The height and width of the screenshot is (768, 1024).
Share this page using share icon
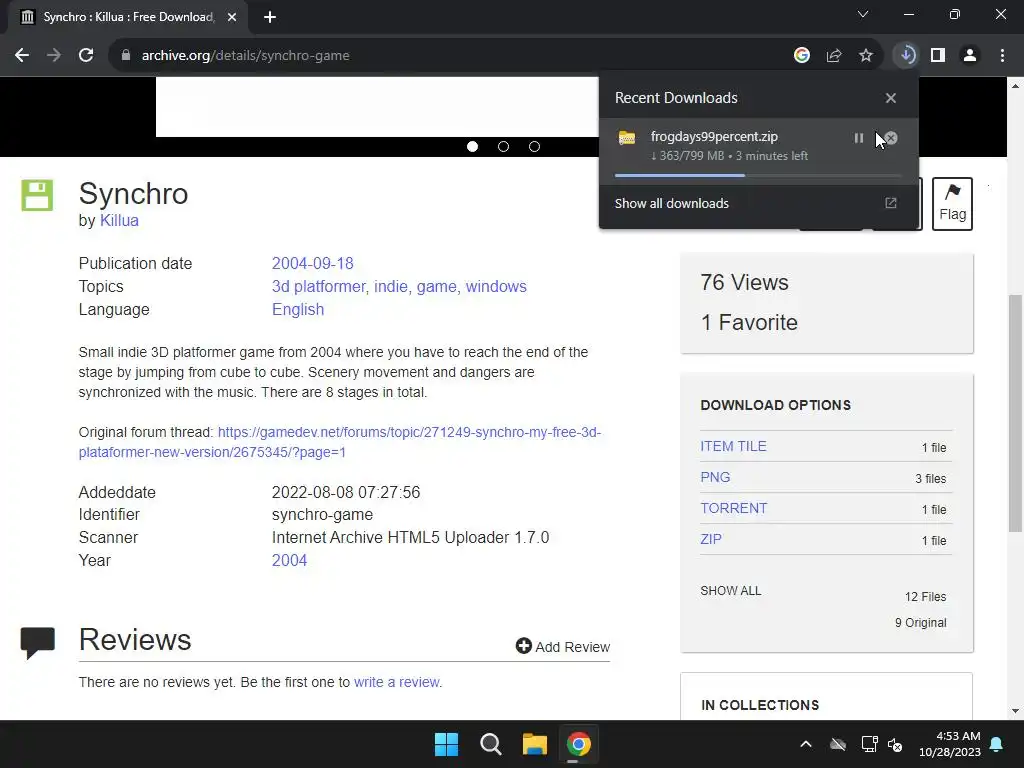(x=834, y=56)
